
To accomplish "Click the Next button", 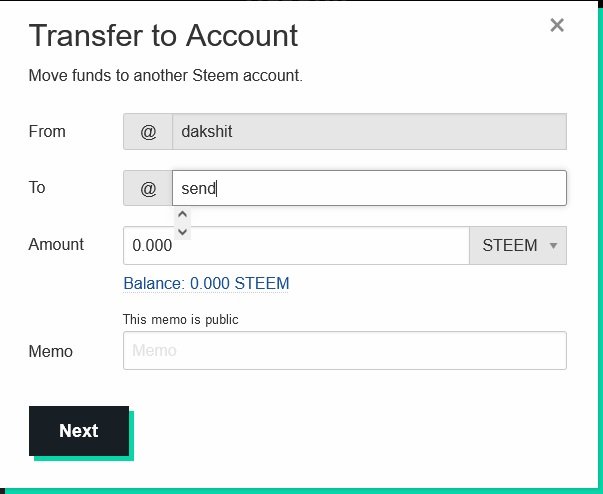I will click(x=79, y=431).
